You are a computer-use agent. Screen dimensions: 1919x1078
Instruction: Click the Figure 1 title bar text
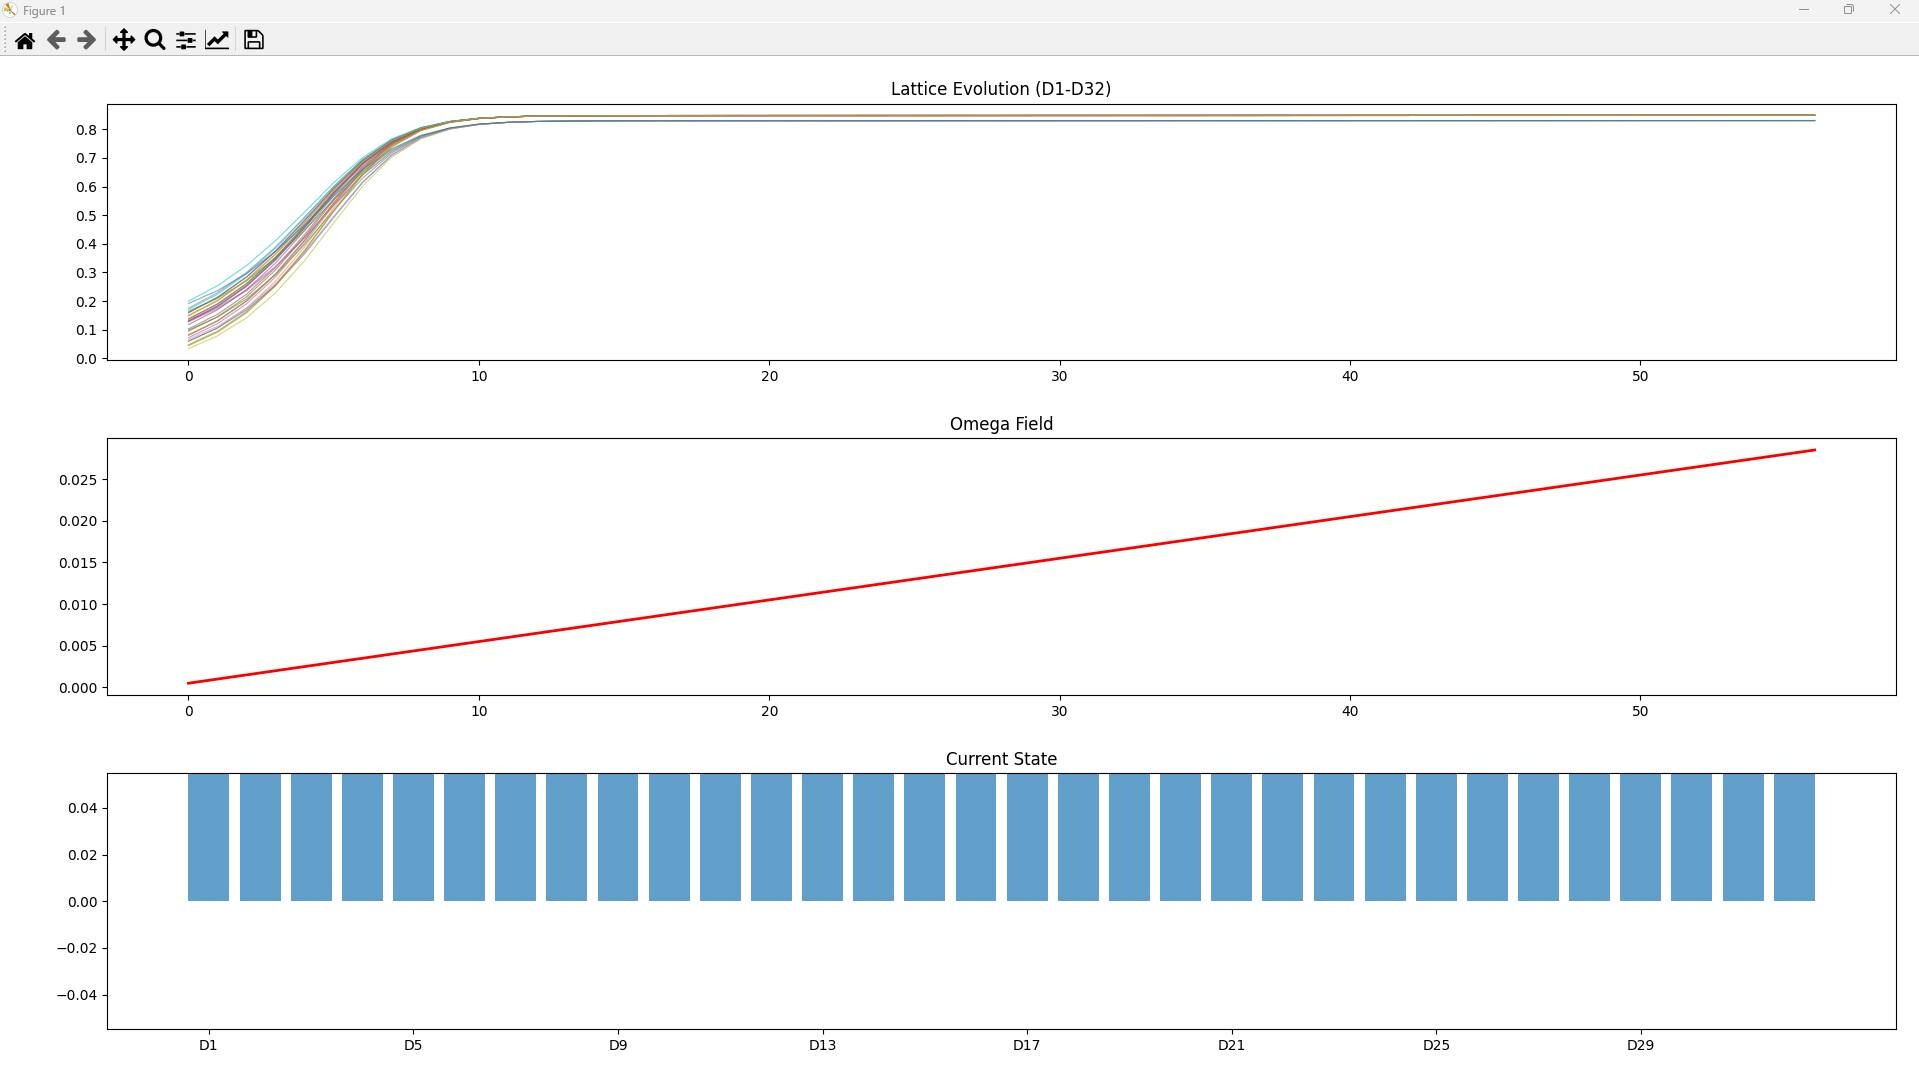(44, 11)
